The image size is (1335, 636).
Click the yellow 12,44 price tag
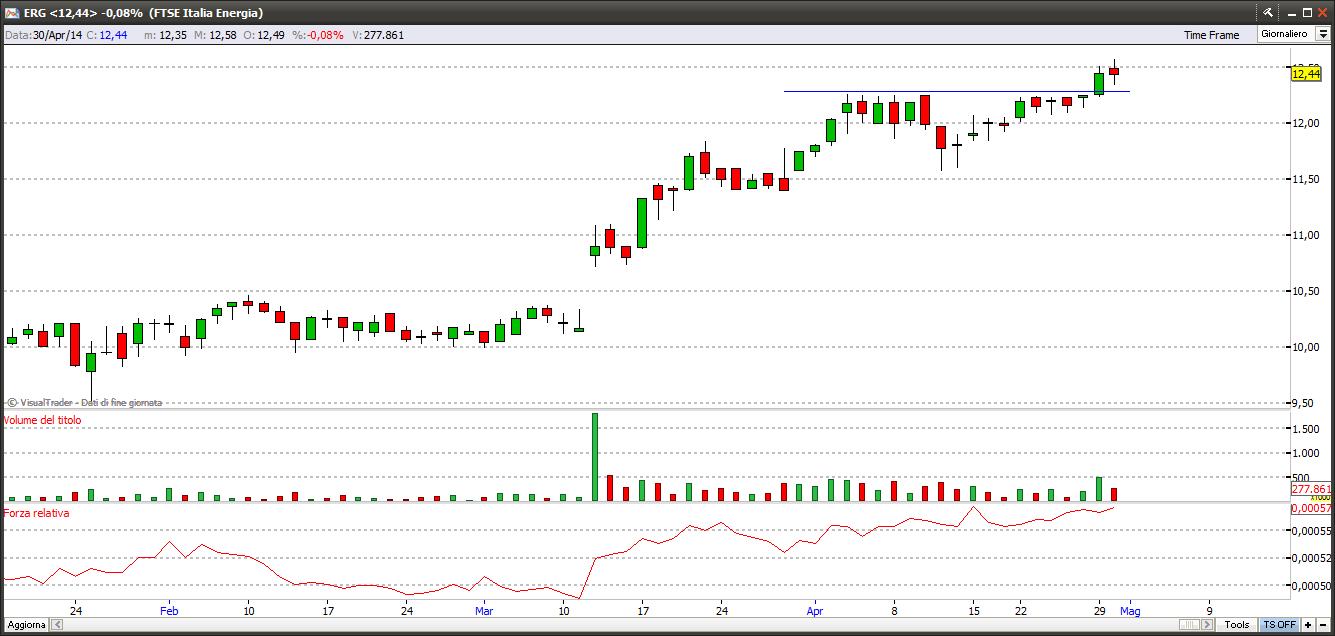tap(1306, 73)
